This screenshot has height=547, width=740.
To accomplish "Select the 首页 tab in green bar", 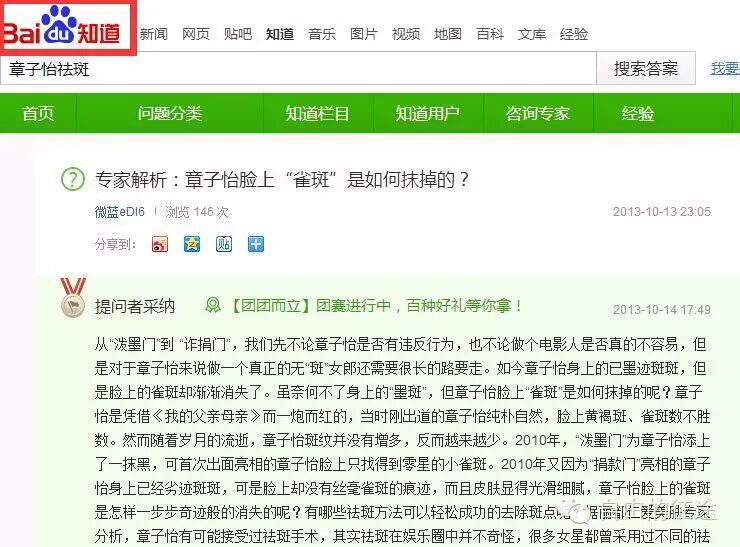I will [38, 113].
